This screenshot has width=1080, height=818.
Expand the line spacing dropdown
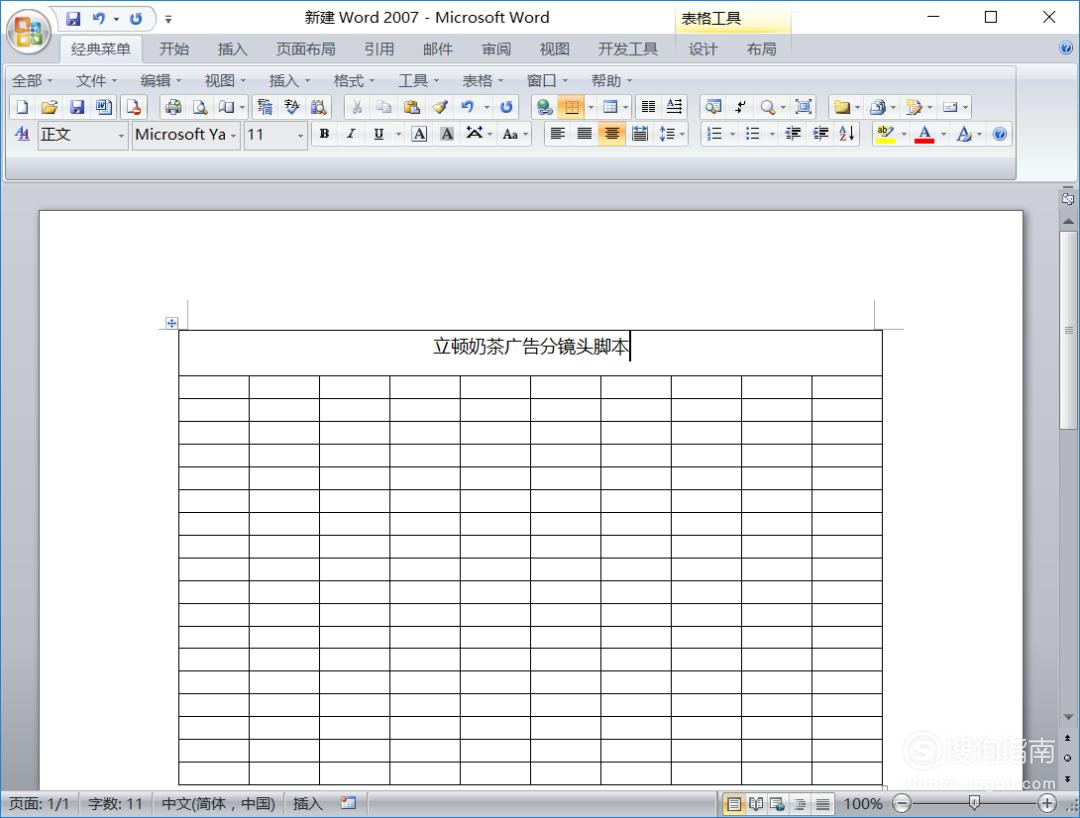(x=683, y=134)
